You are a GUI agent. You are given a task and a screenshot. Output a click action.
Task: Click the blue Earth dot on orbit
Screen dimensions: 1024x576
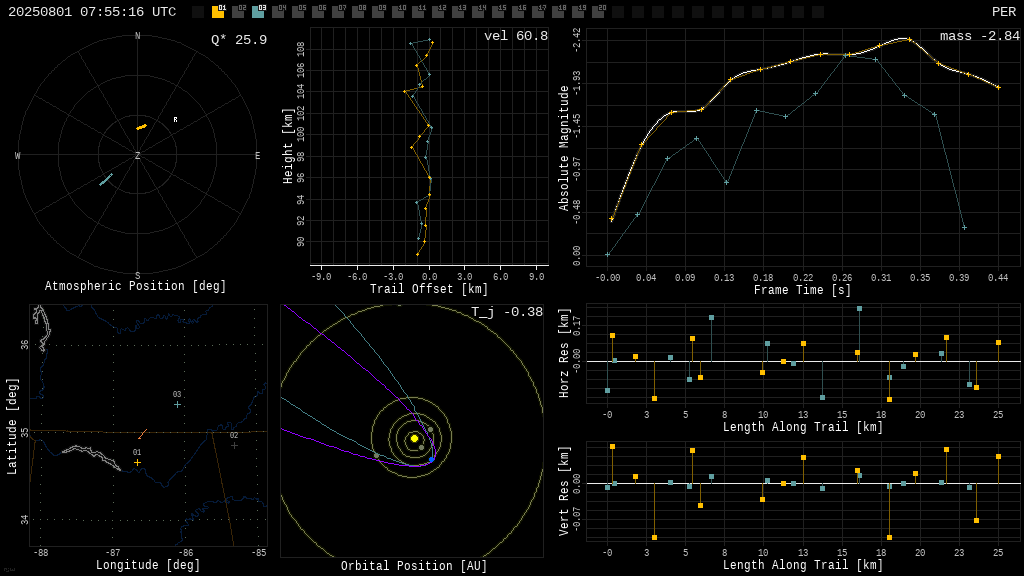(x=432, y=460)
